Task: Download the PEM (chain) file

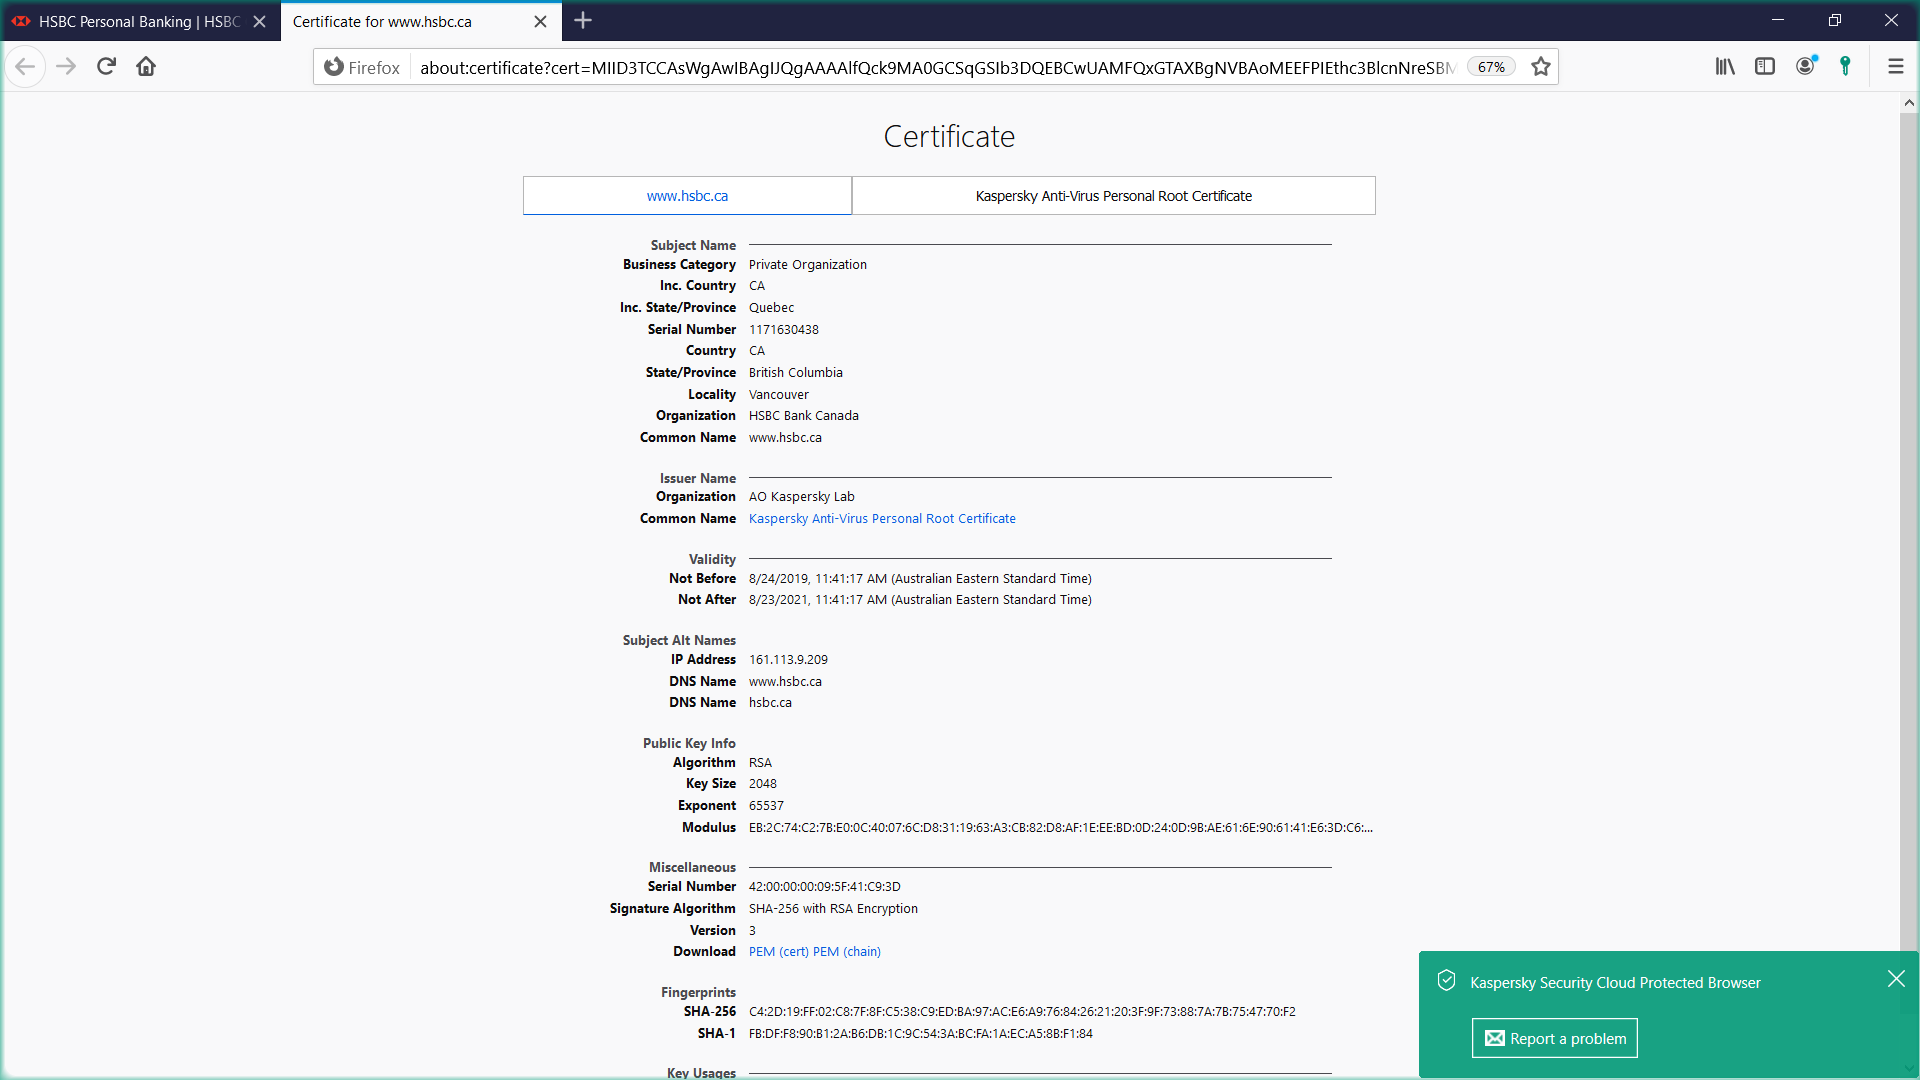Action: 847,951
